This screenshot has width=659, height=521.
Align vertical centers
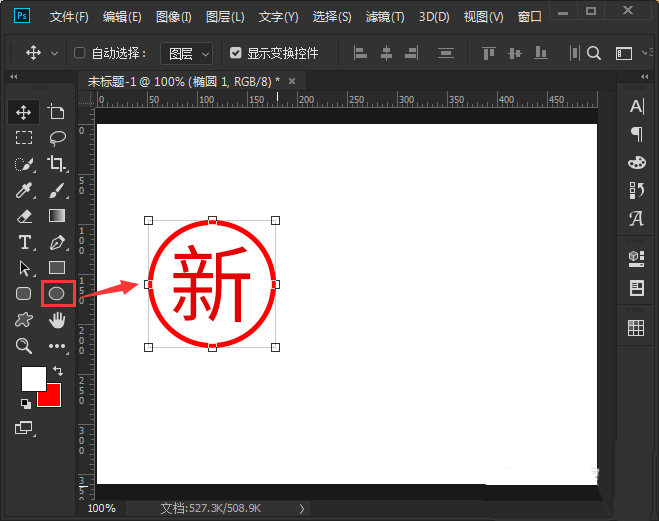click(515, 53)
